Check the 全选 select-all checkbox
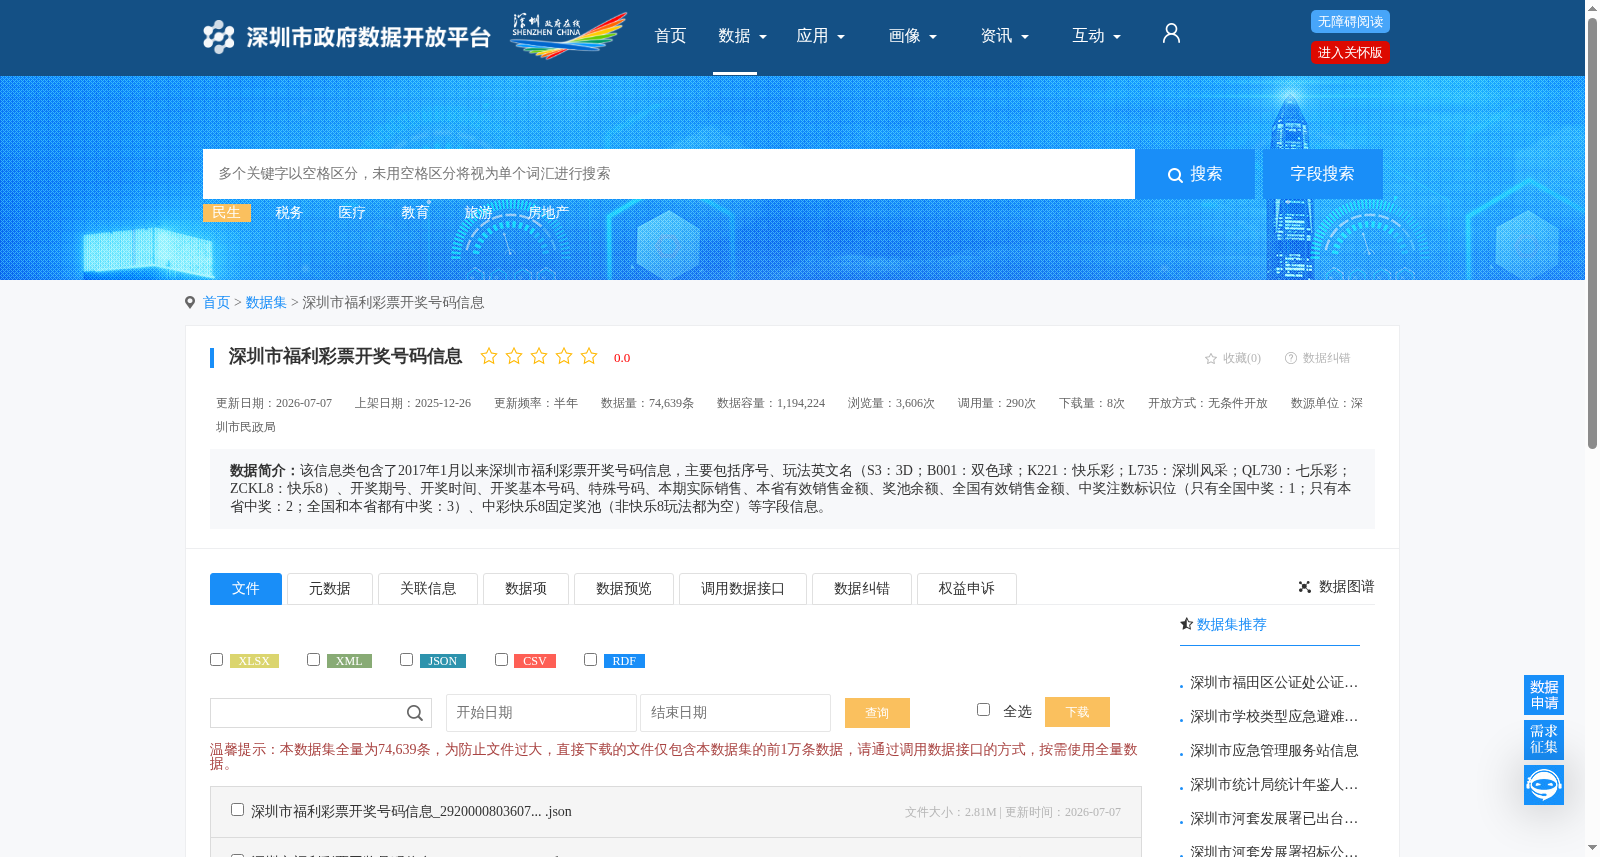 point(983,709)
